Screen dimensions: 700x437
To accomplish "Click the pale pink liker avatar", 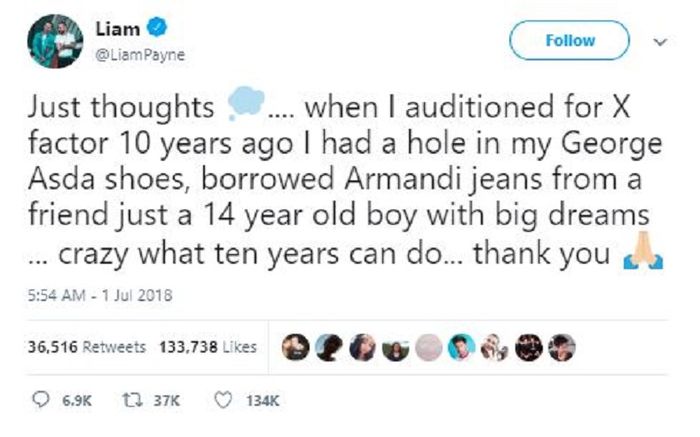I will tap(428, 347).
